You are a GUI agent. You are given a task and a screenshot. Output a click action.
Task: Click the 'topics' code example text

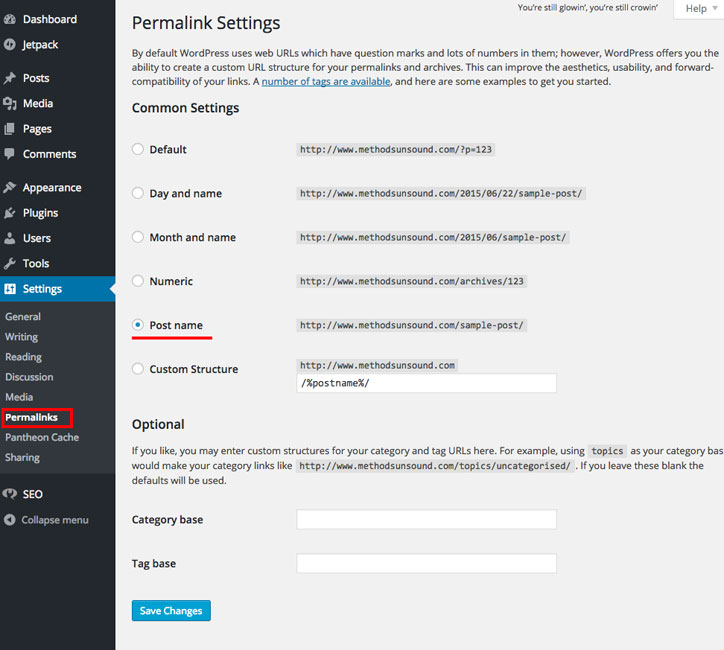point(607,451)
